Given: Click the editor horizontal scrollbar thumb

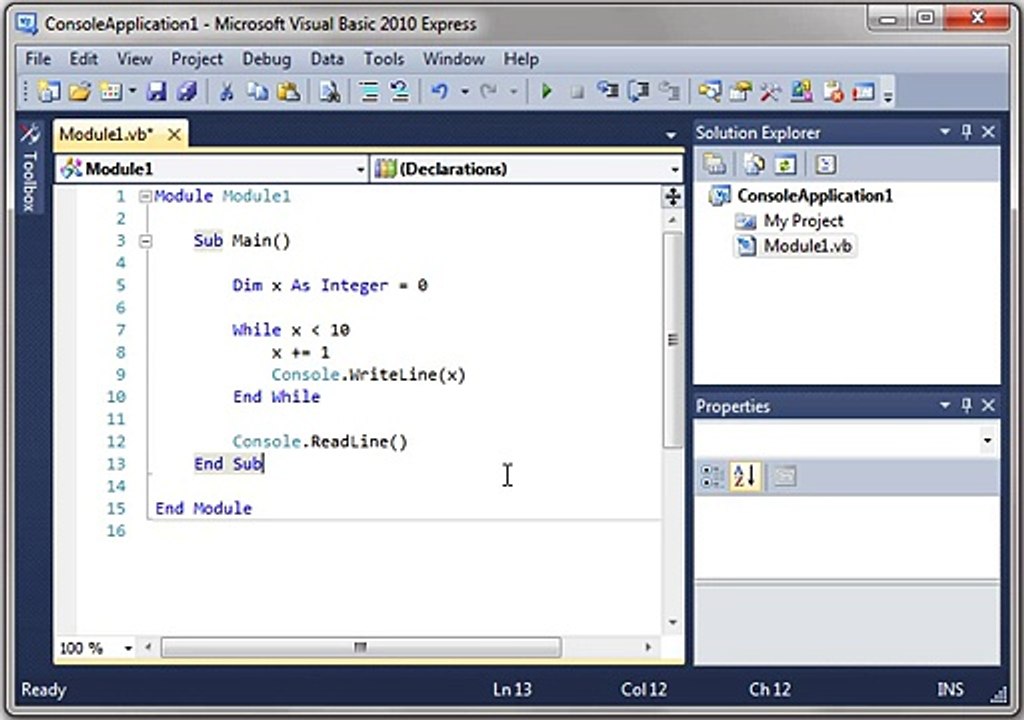Looking at the screenshot, I should (x=361, y=647).
